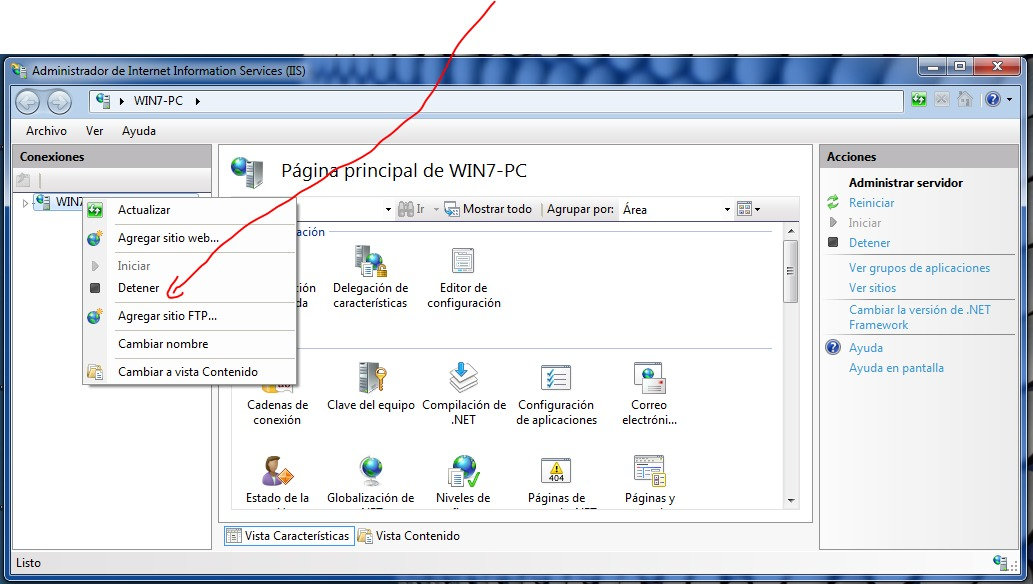Open the help question mark icon

(x=992, y=100)
